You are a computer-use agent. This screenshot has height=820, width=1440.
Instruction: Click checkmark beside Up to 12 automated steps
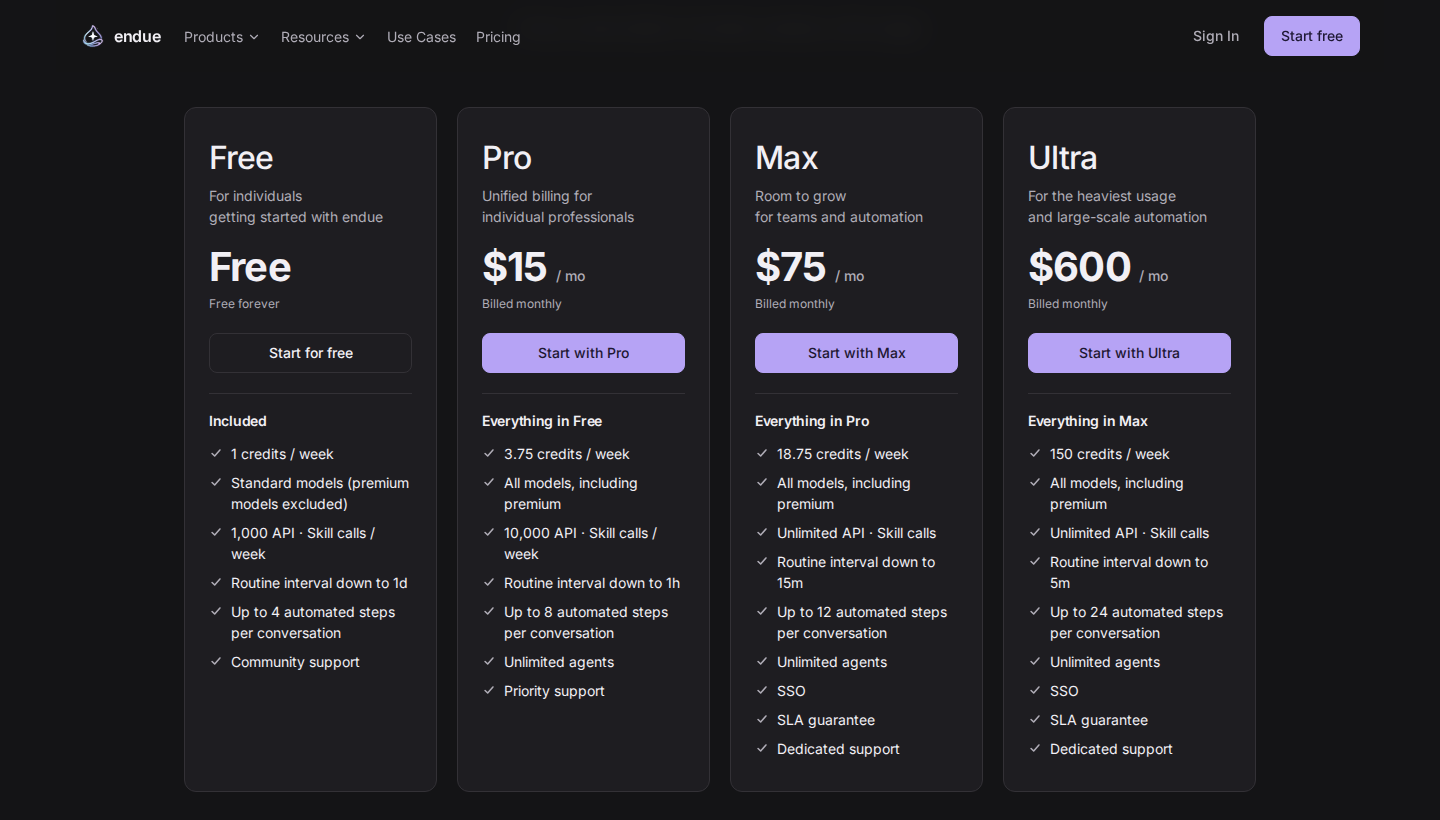point(762,612)
